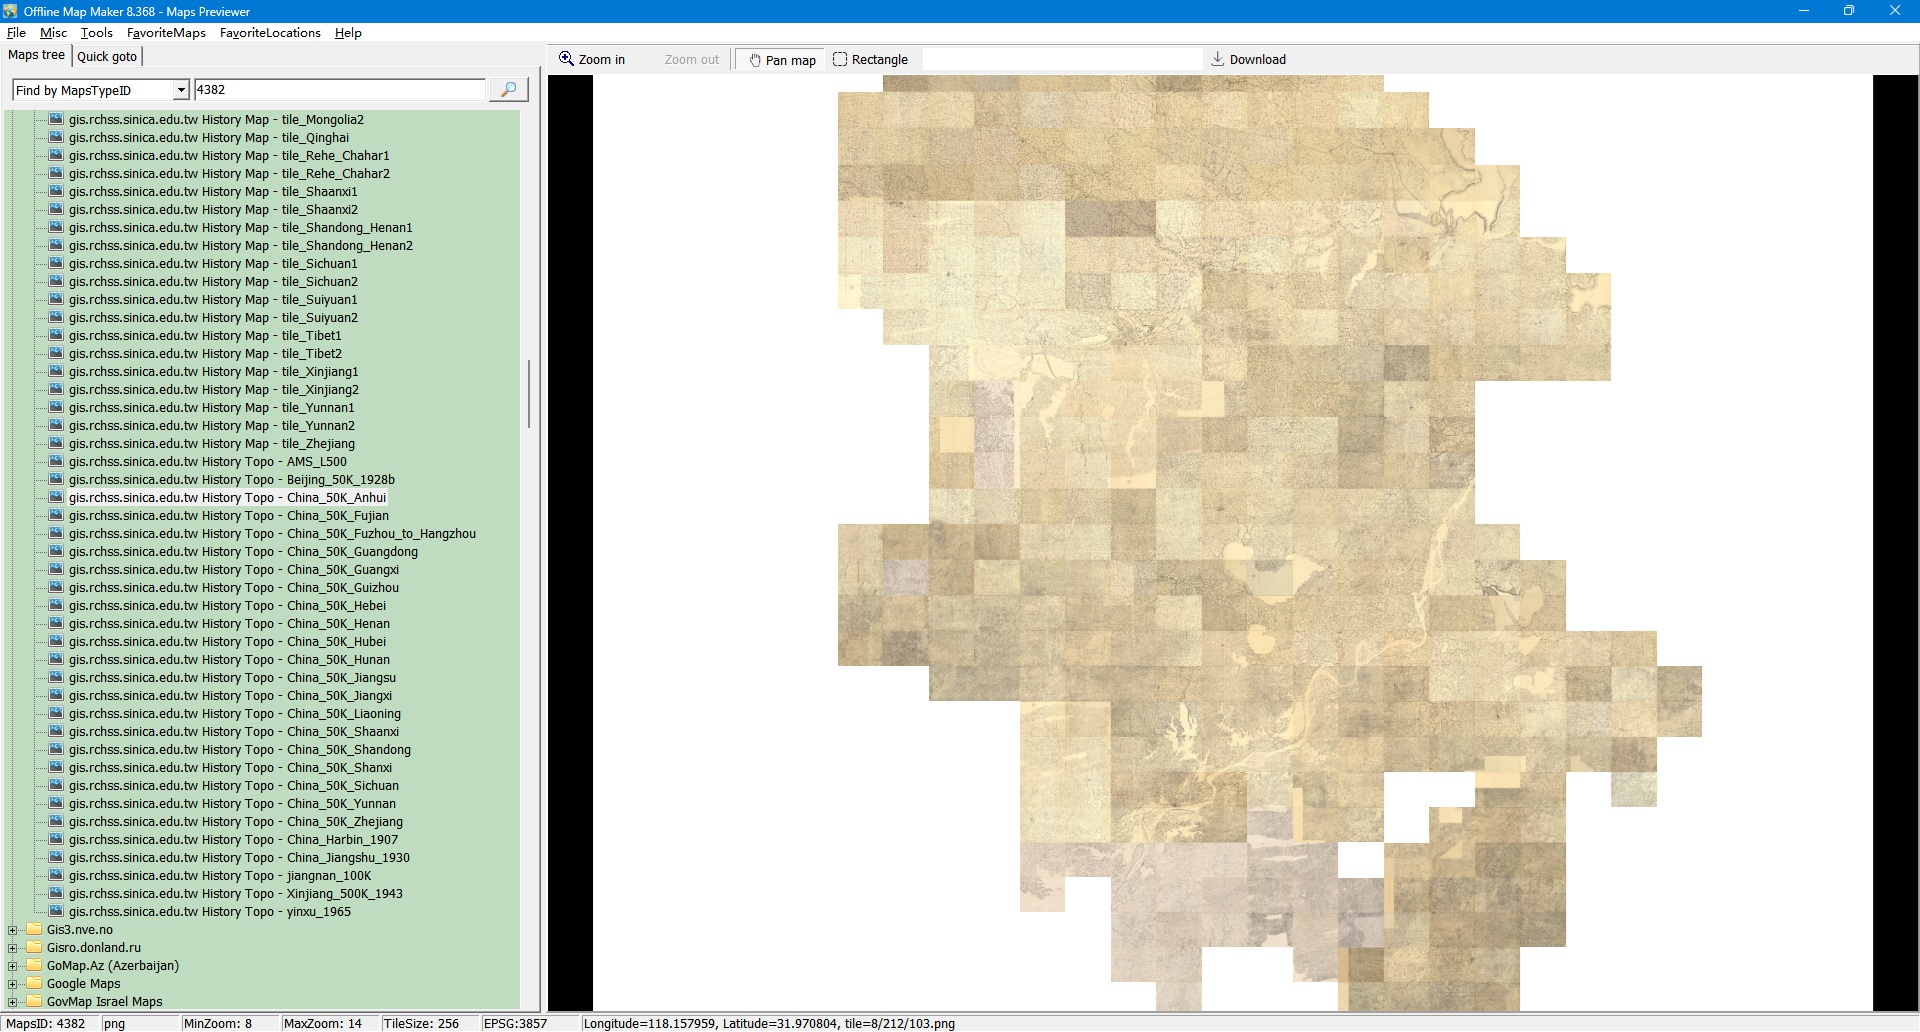The width and height of the screenshot is (1920, 1032).
Task: Open the Tools menu
Action: click(x=96, y=33)
